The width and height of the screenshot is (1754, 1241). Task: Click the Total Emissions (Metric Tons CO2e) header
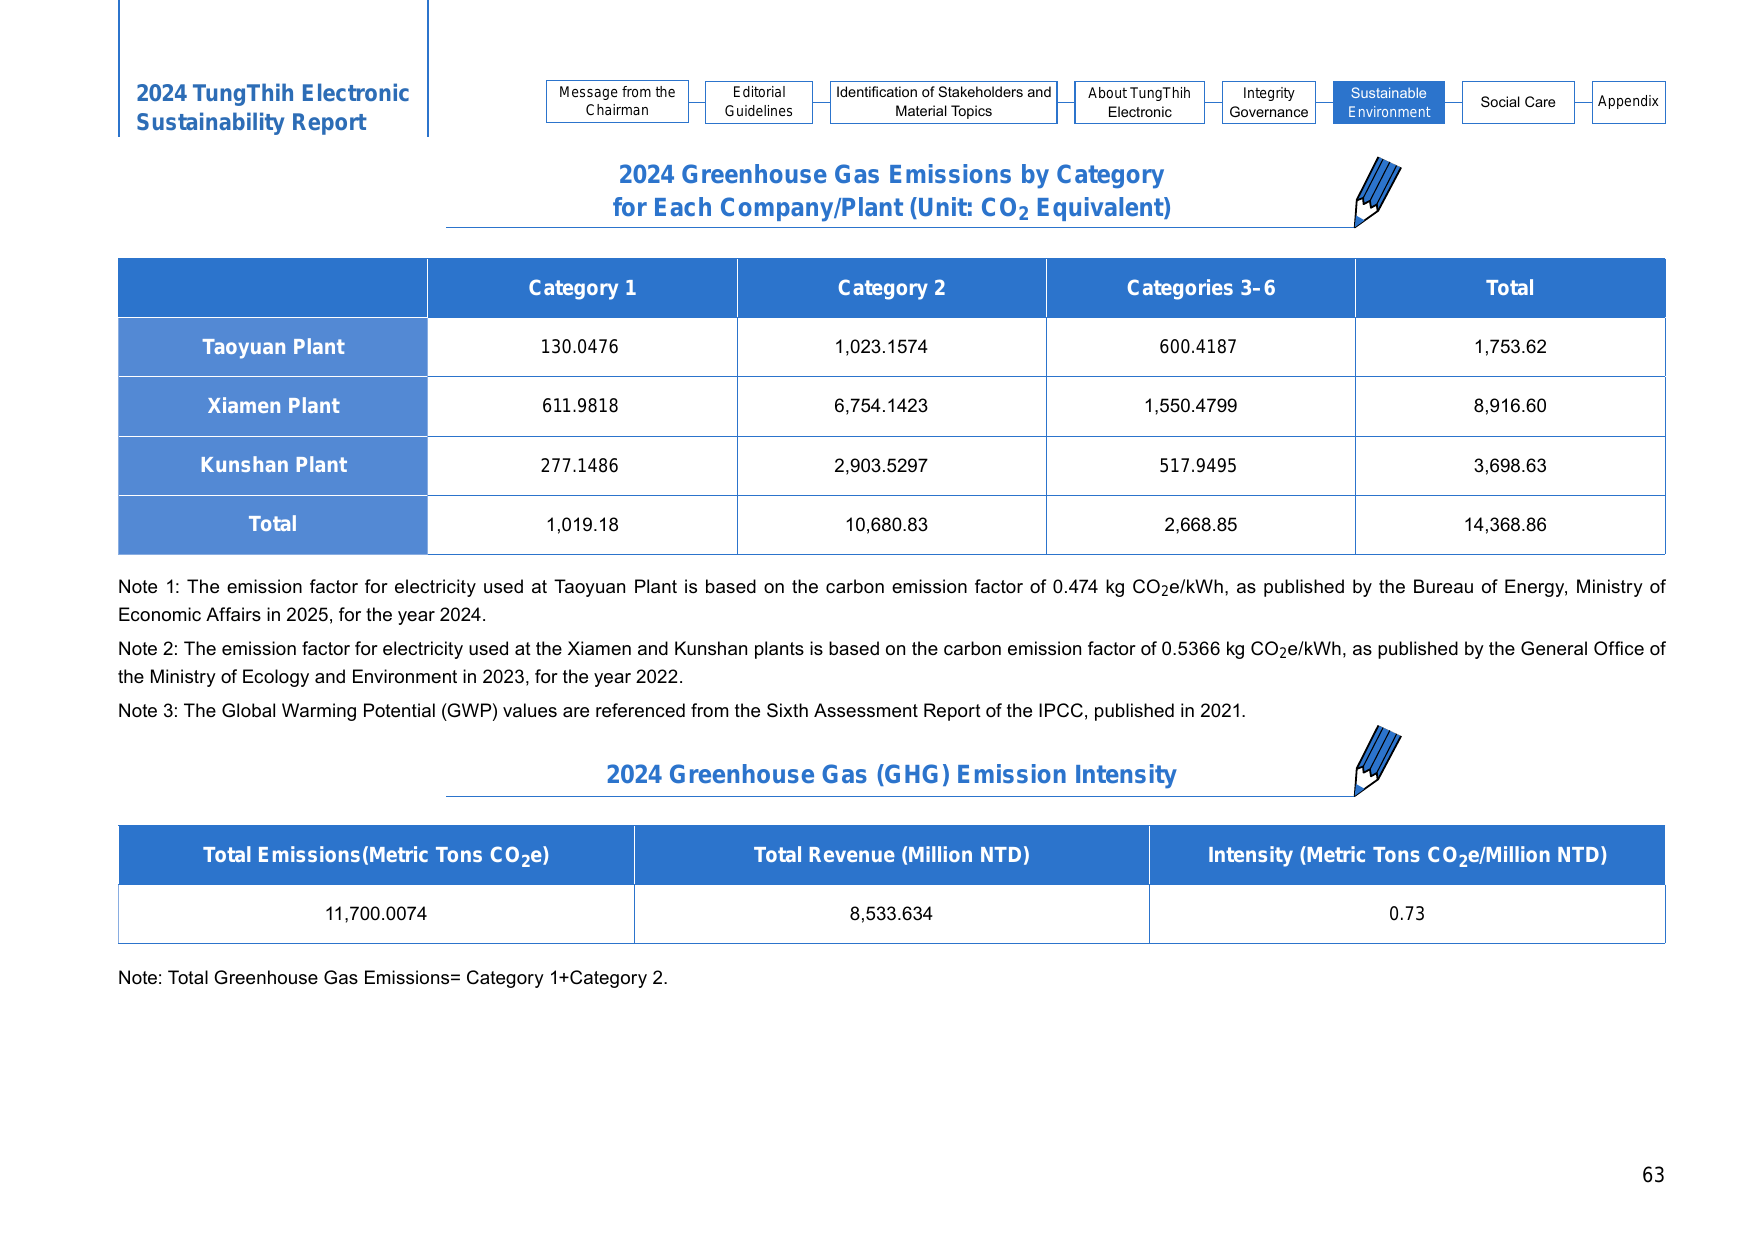click(376, 855)
